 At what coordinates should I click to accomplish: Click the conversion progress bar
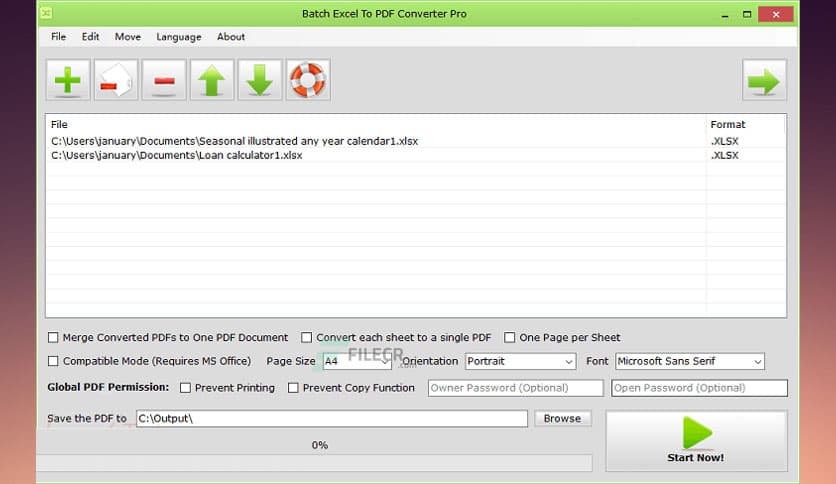[315, 463]
